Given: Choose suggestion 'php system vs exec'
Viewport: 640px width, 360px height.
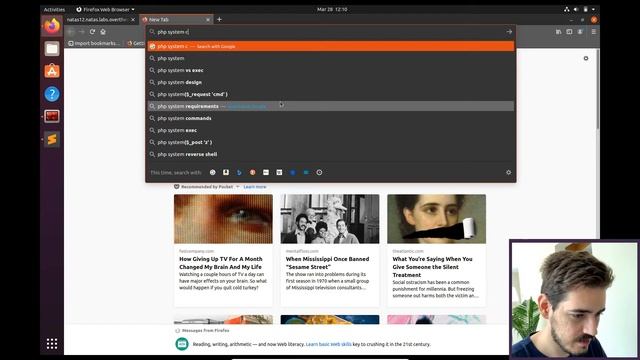Looking at the screenshot, I should point(331,70).
